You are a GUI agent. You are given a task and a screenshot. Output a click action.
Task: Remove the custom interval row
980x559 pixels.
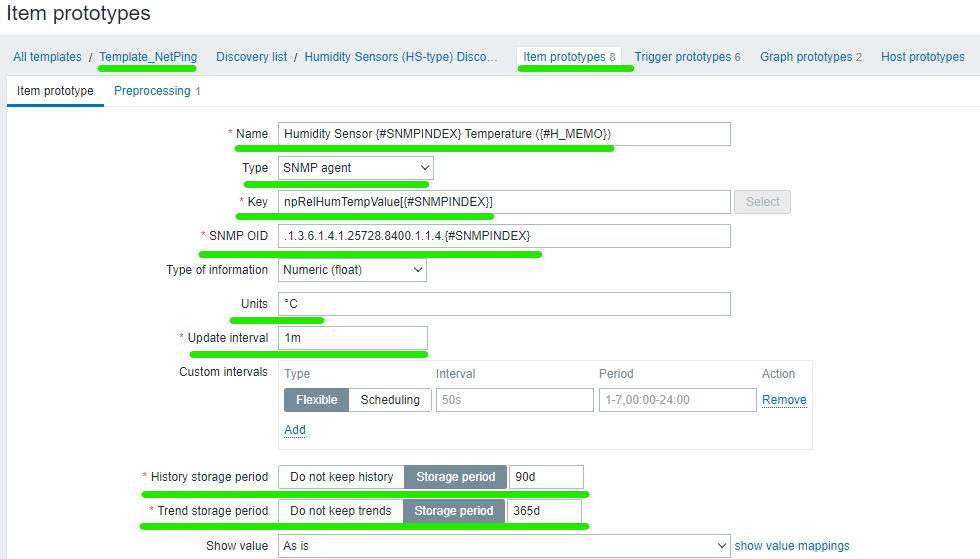click(784, 400)
